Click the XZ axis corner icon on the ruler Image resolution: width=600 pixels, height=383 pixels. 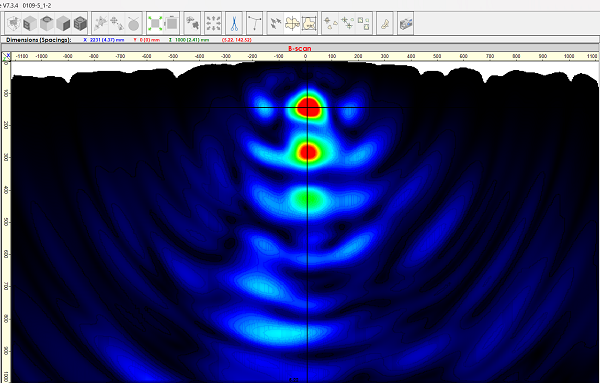click(7, 57)
